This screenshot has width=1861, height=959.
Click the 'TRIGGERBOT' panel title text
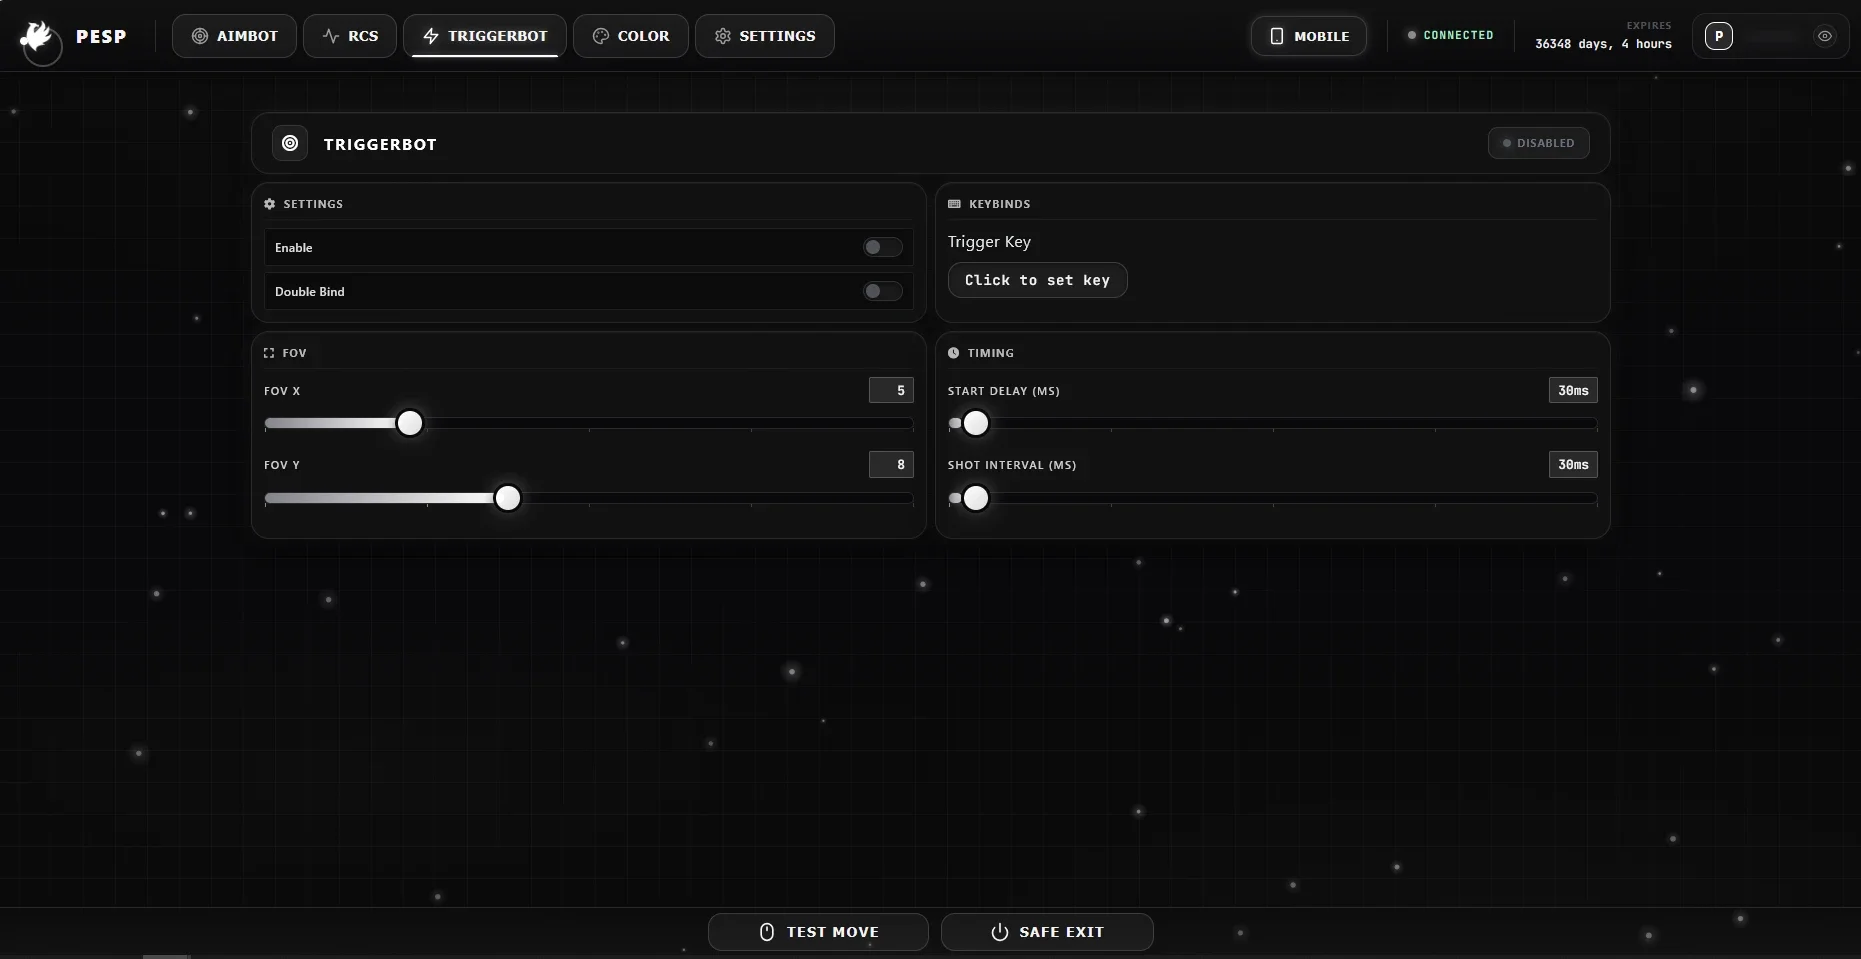pyautogui.click(x=380, y=144)
